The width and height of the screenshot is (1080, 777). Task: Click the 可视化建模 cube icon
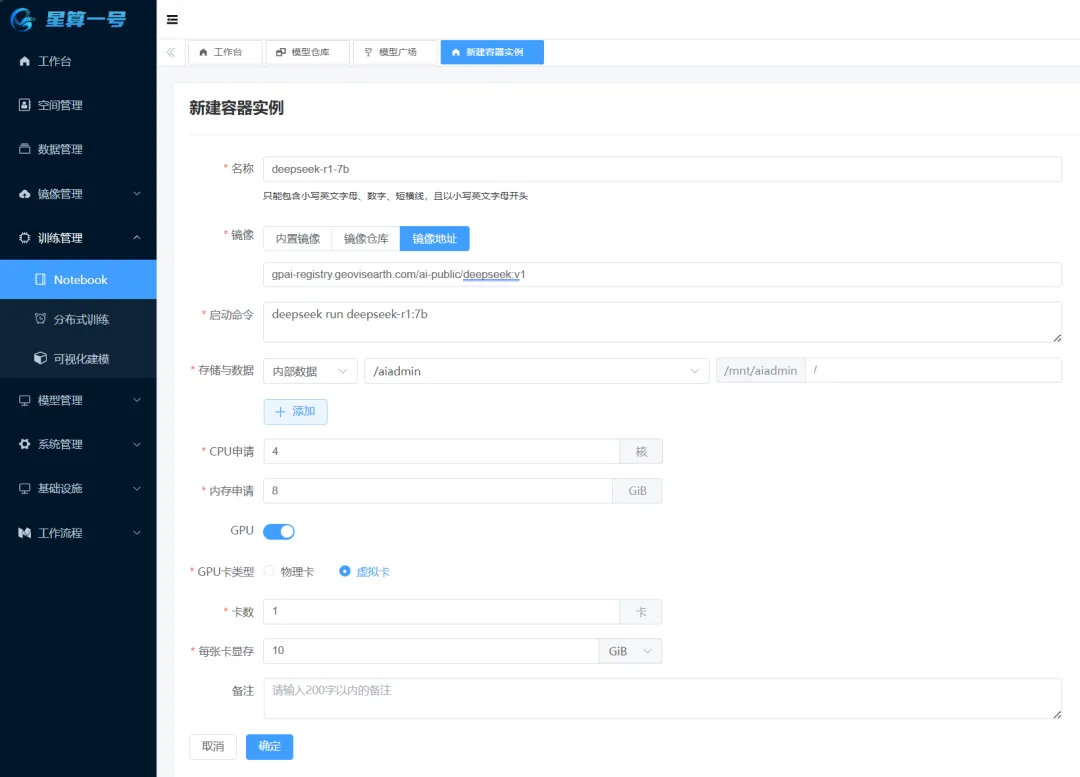pos(40,358)
